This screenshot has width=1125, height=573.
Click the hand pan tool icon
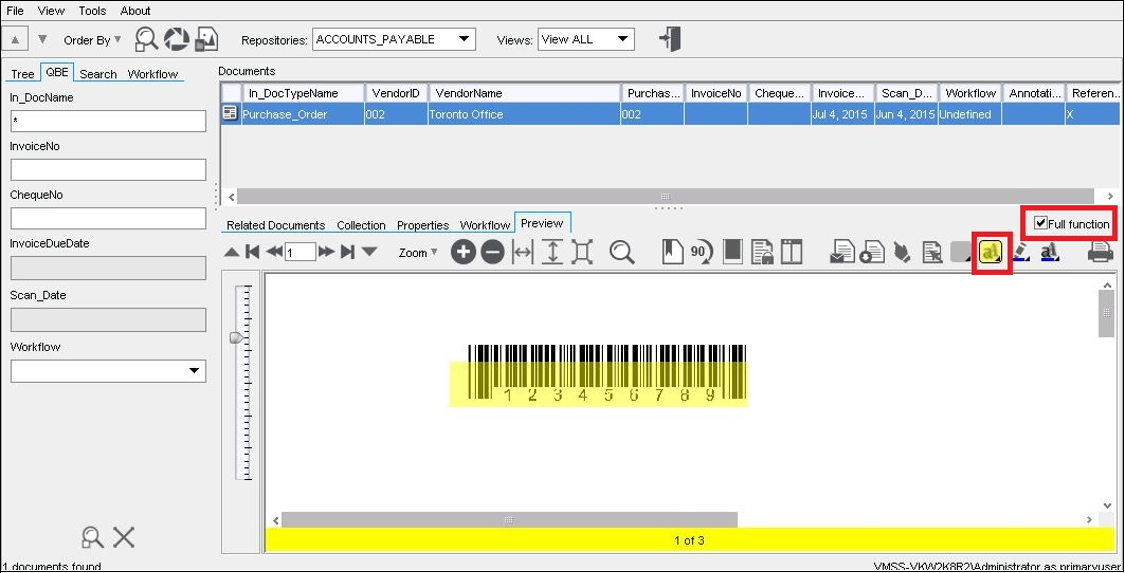(902, 252)
